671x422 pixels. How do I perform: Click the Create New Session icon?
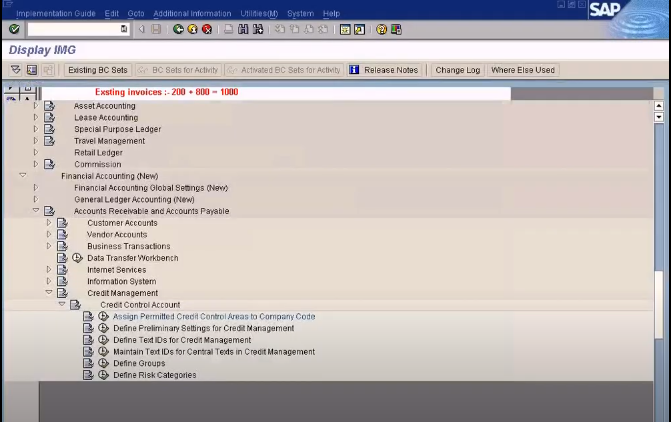click(345, 29)
